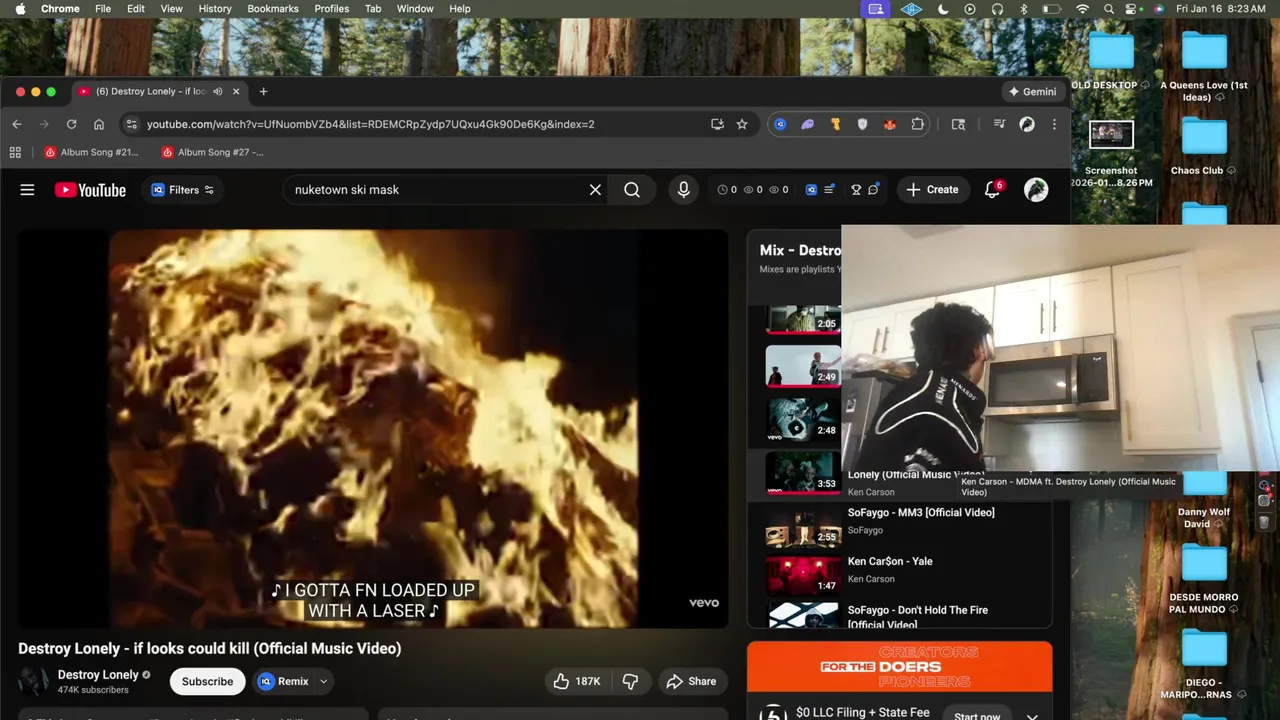Click the YouTube search magnifier button
Viewport: 1280px width, 720px height.
[x=632, y=190]
